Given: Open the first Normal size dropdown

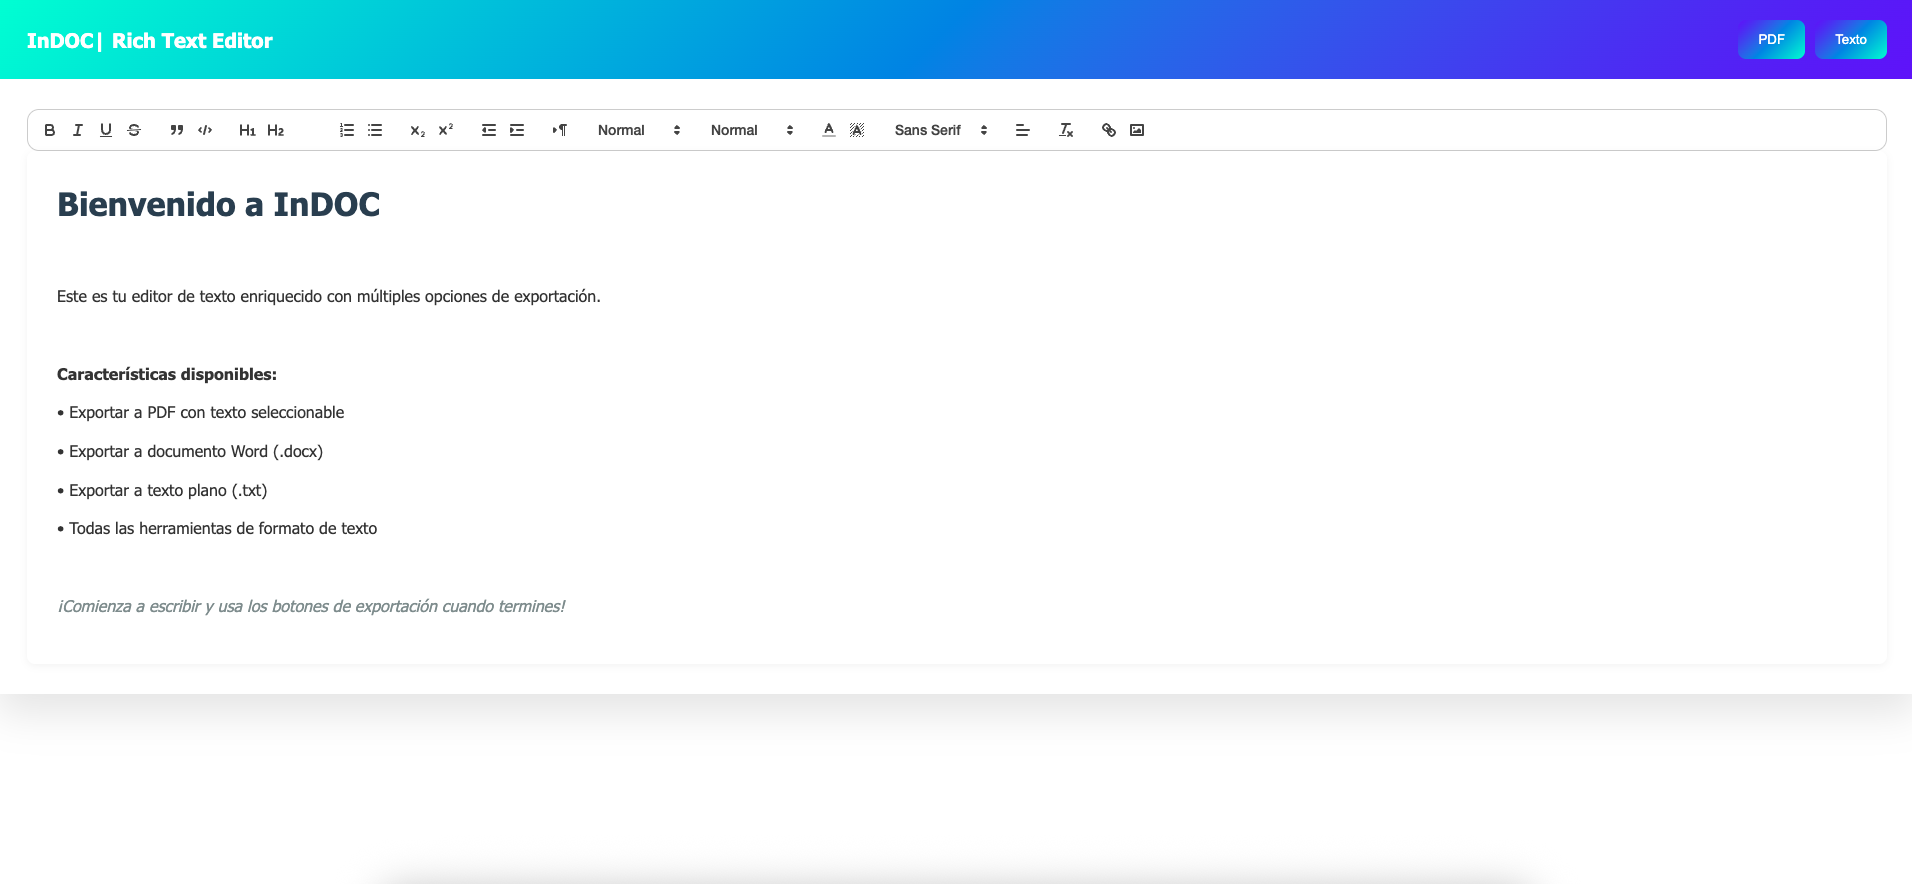Looking at the screenshot, I should (638, 130).
